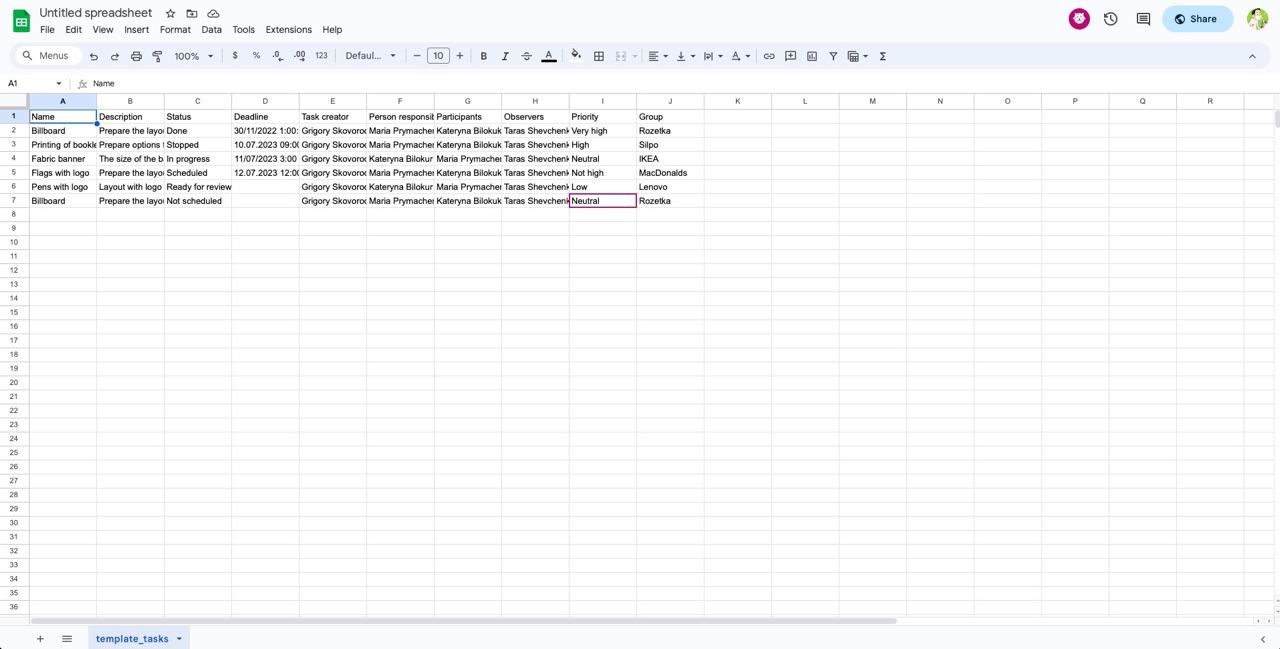The width and height of the screenshot is (1280, 649).
Task: Toggle bold formatting
Action: pos(484,56)
